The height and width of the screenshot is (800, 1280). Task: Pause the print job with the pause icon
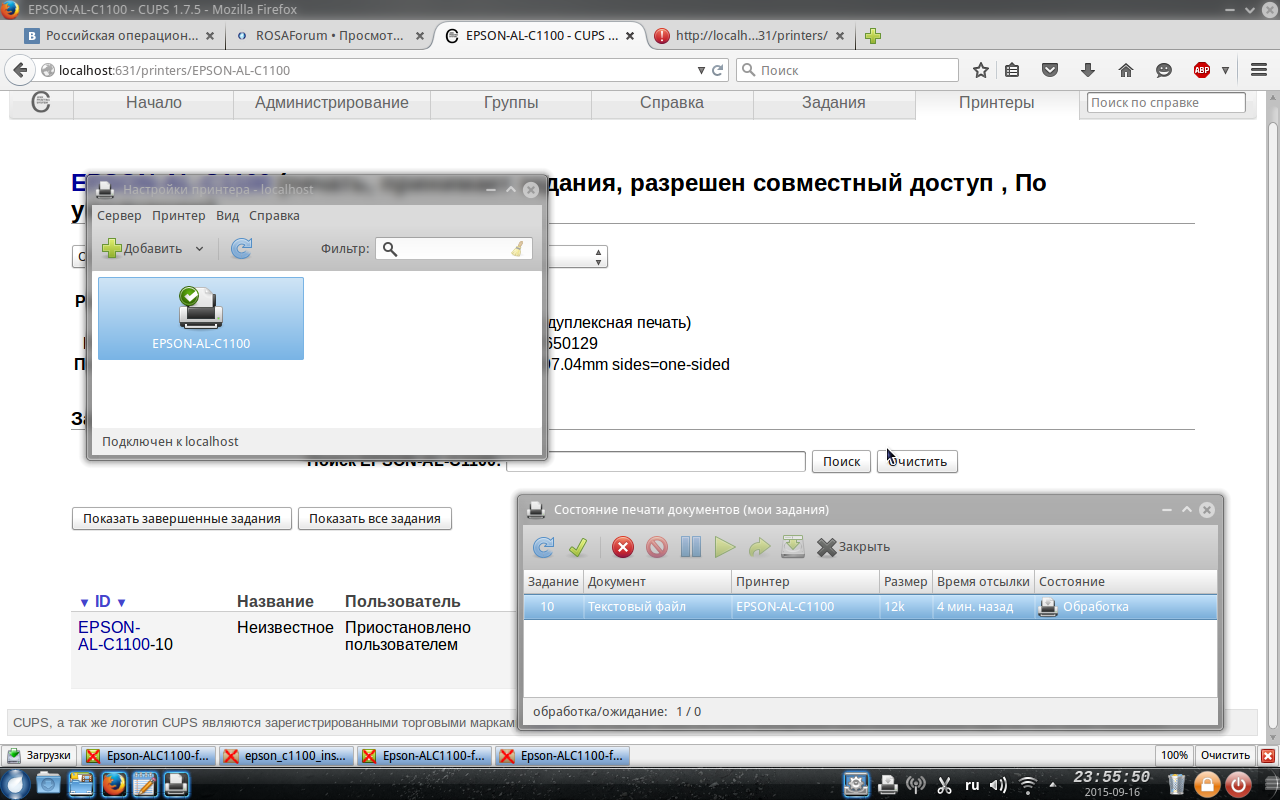691,547
